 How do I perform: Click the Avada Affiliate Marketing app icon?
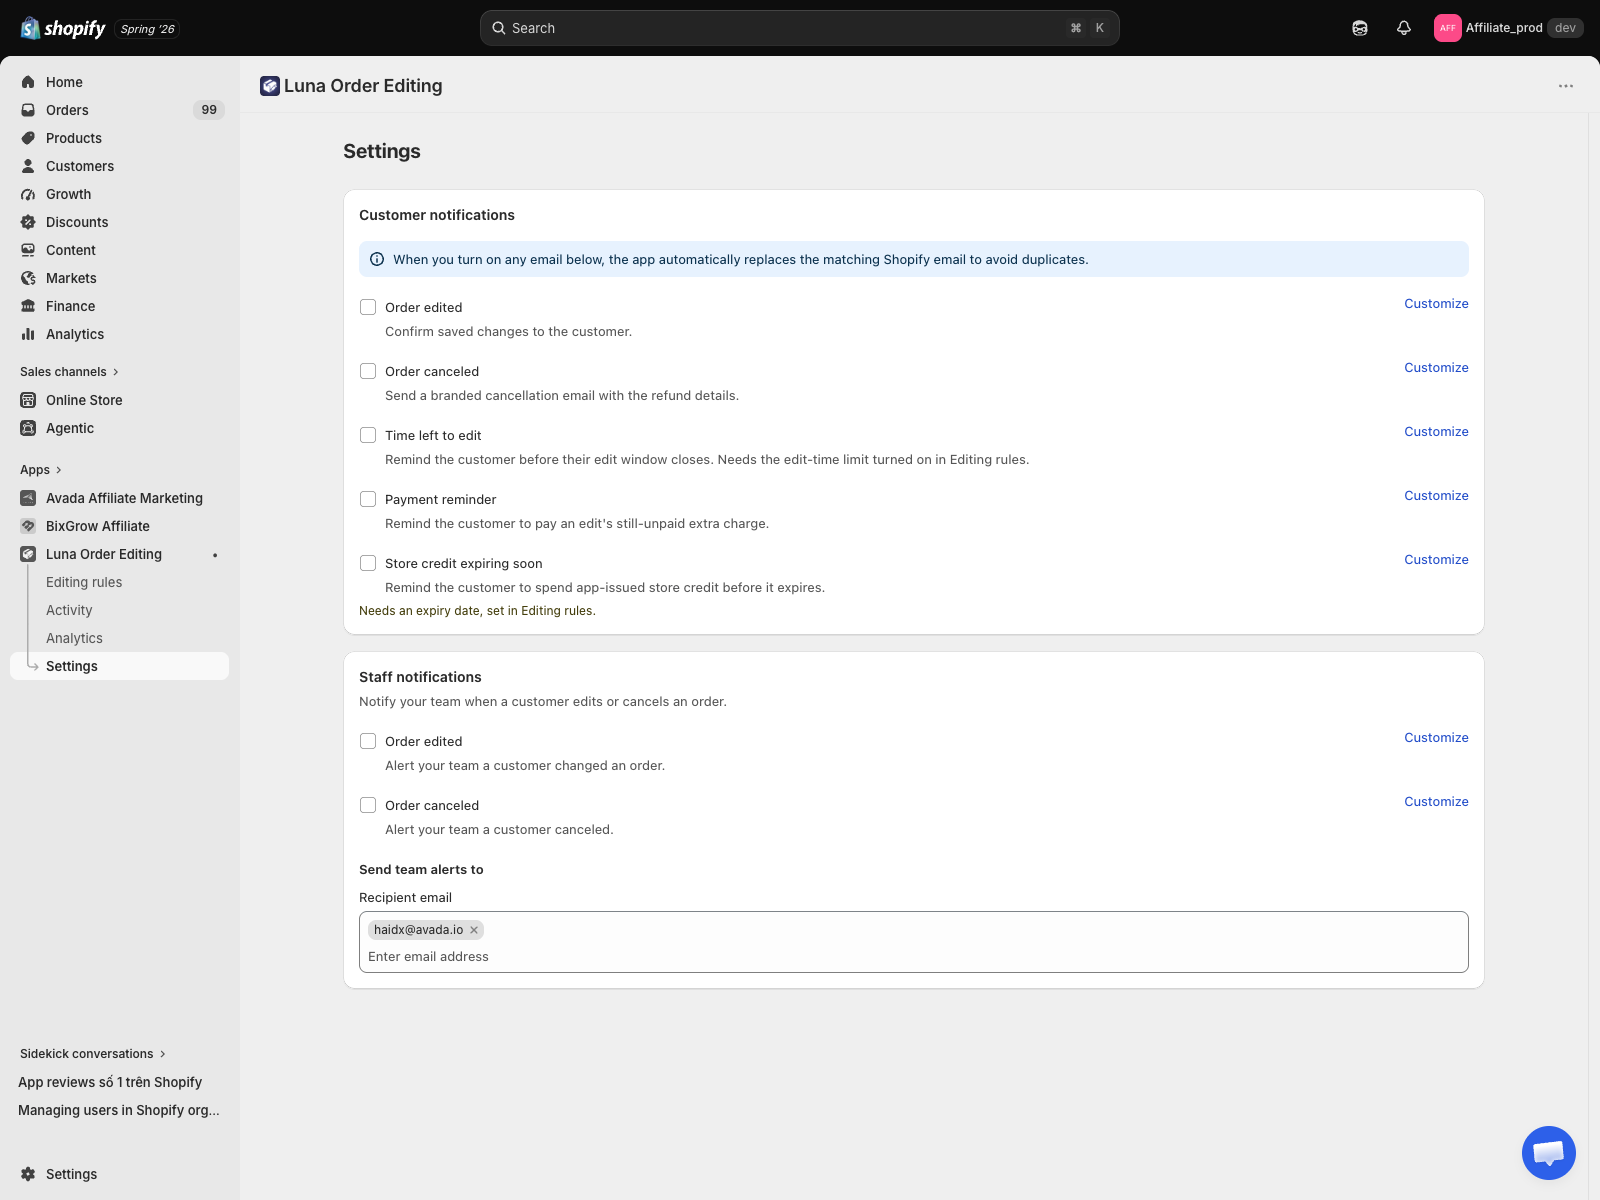28,498
